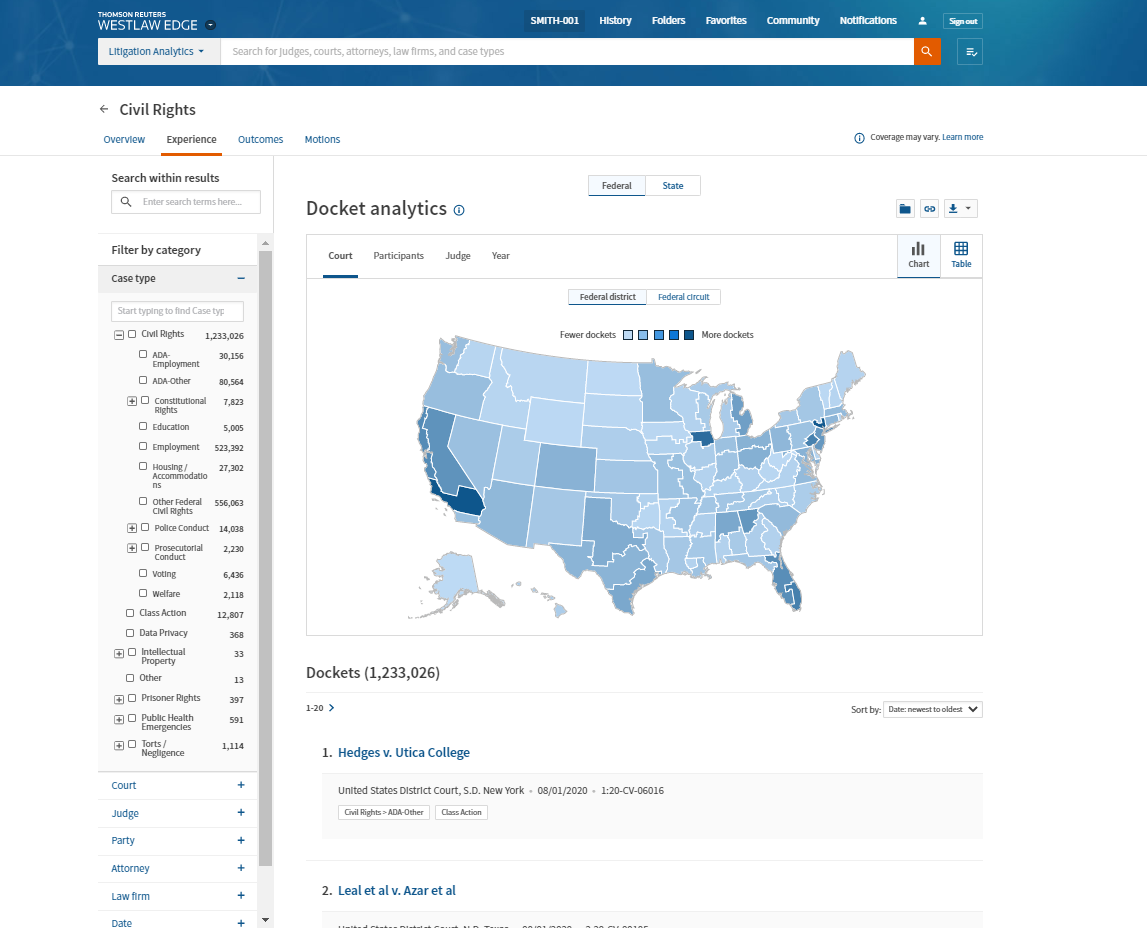Click Docket analytics info icon
Image resolution: width=1147 pixels, height=928 pixels.
459,210
